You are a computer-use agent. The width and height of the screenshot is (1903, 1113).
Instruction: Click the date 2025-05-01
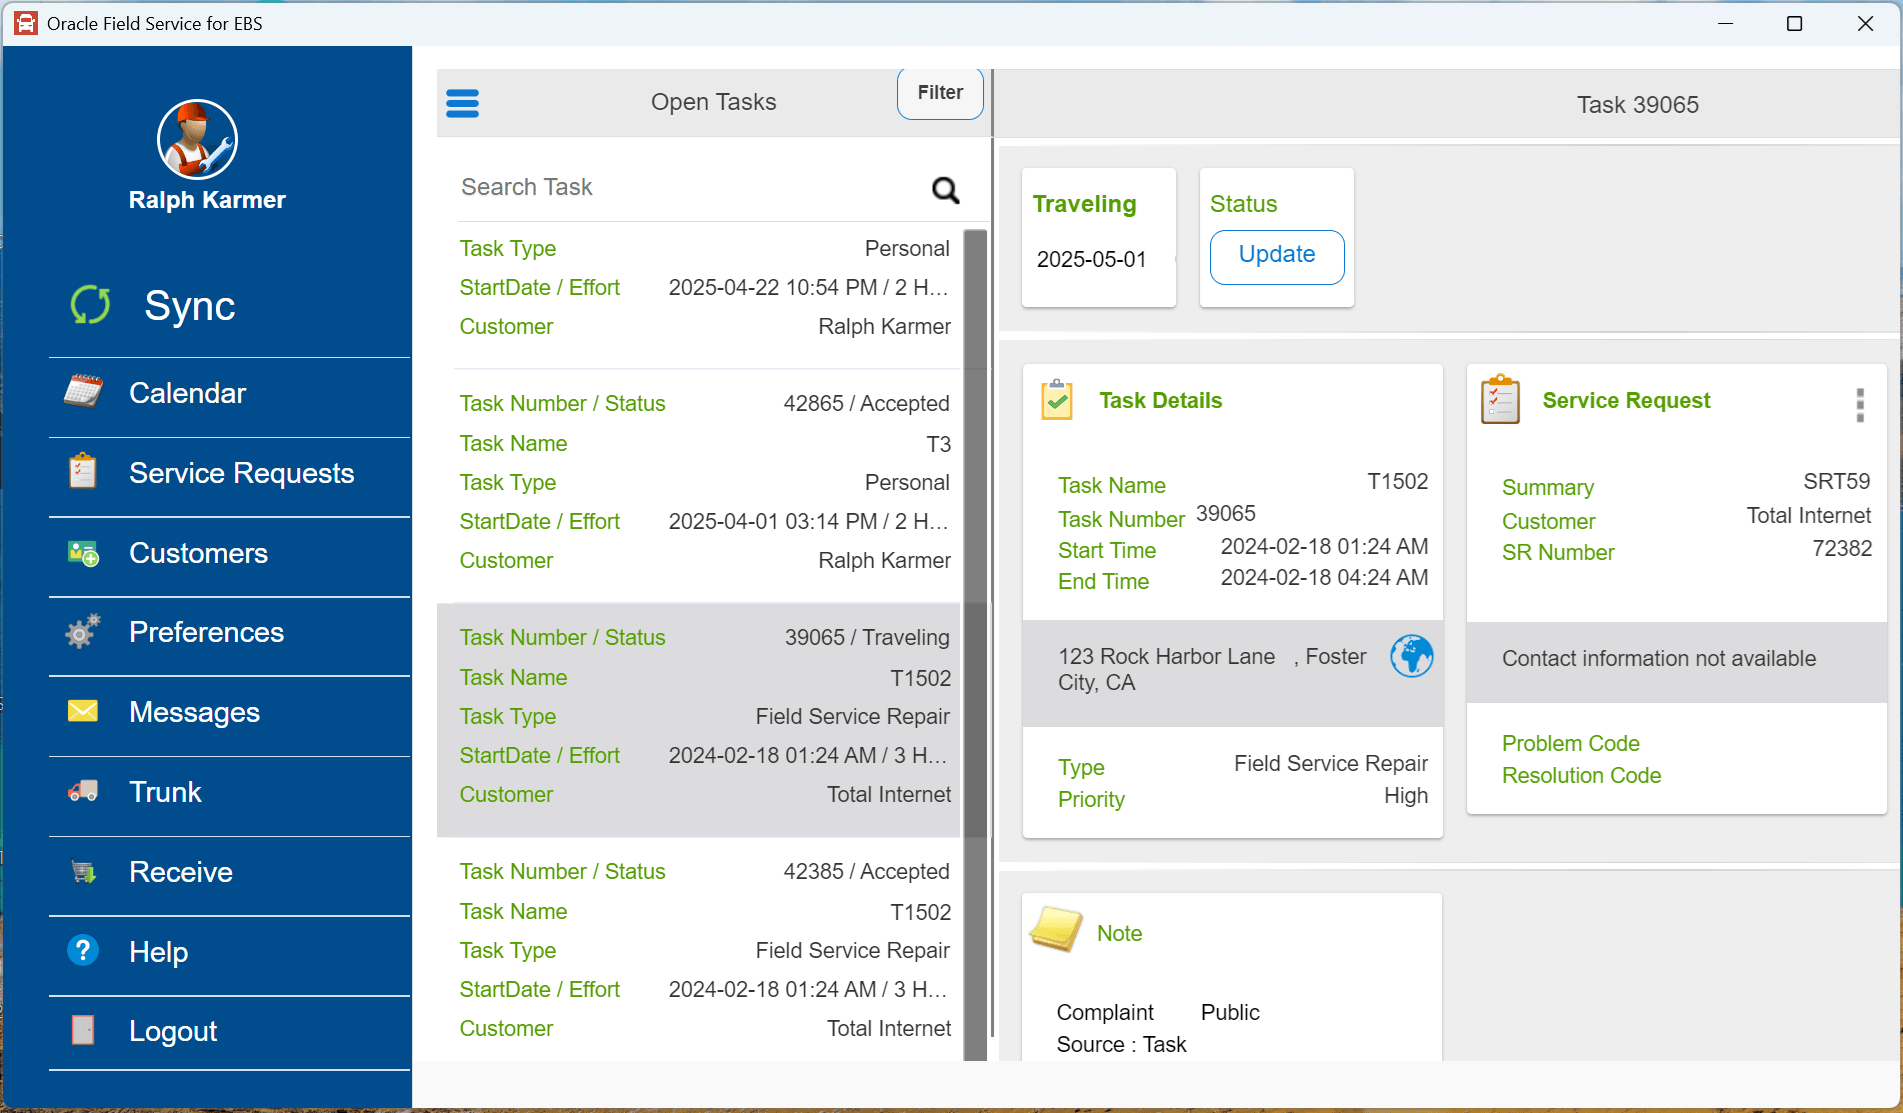coord(1091,260)
